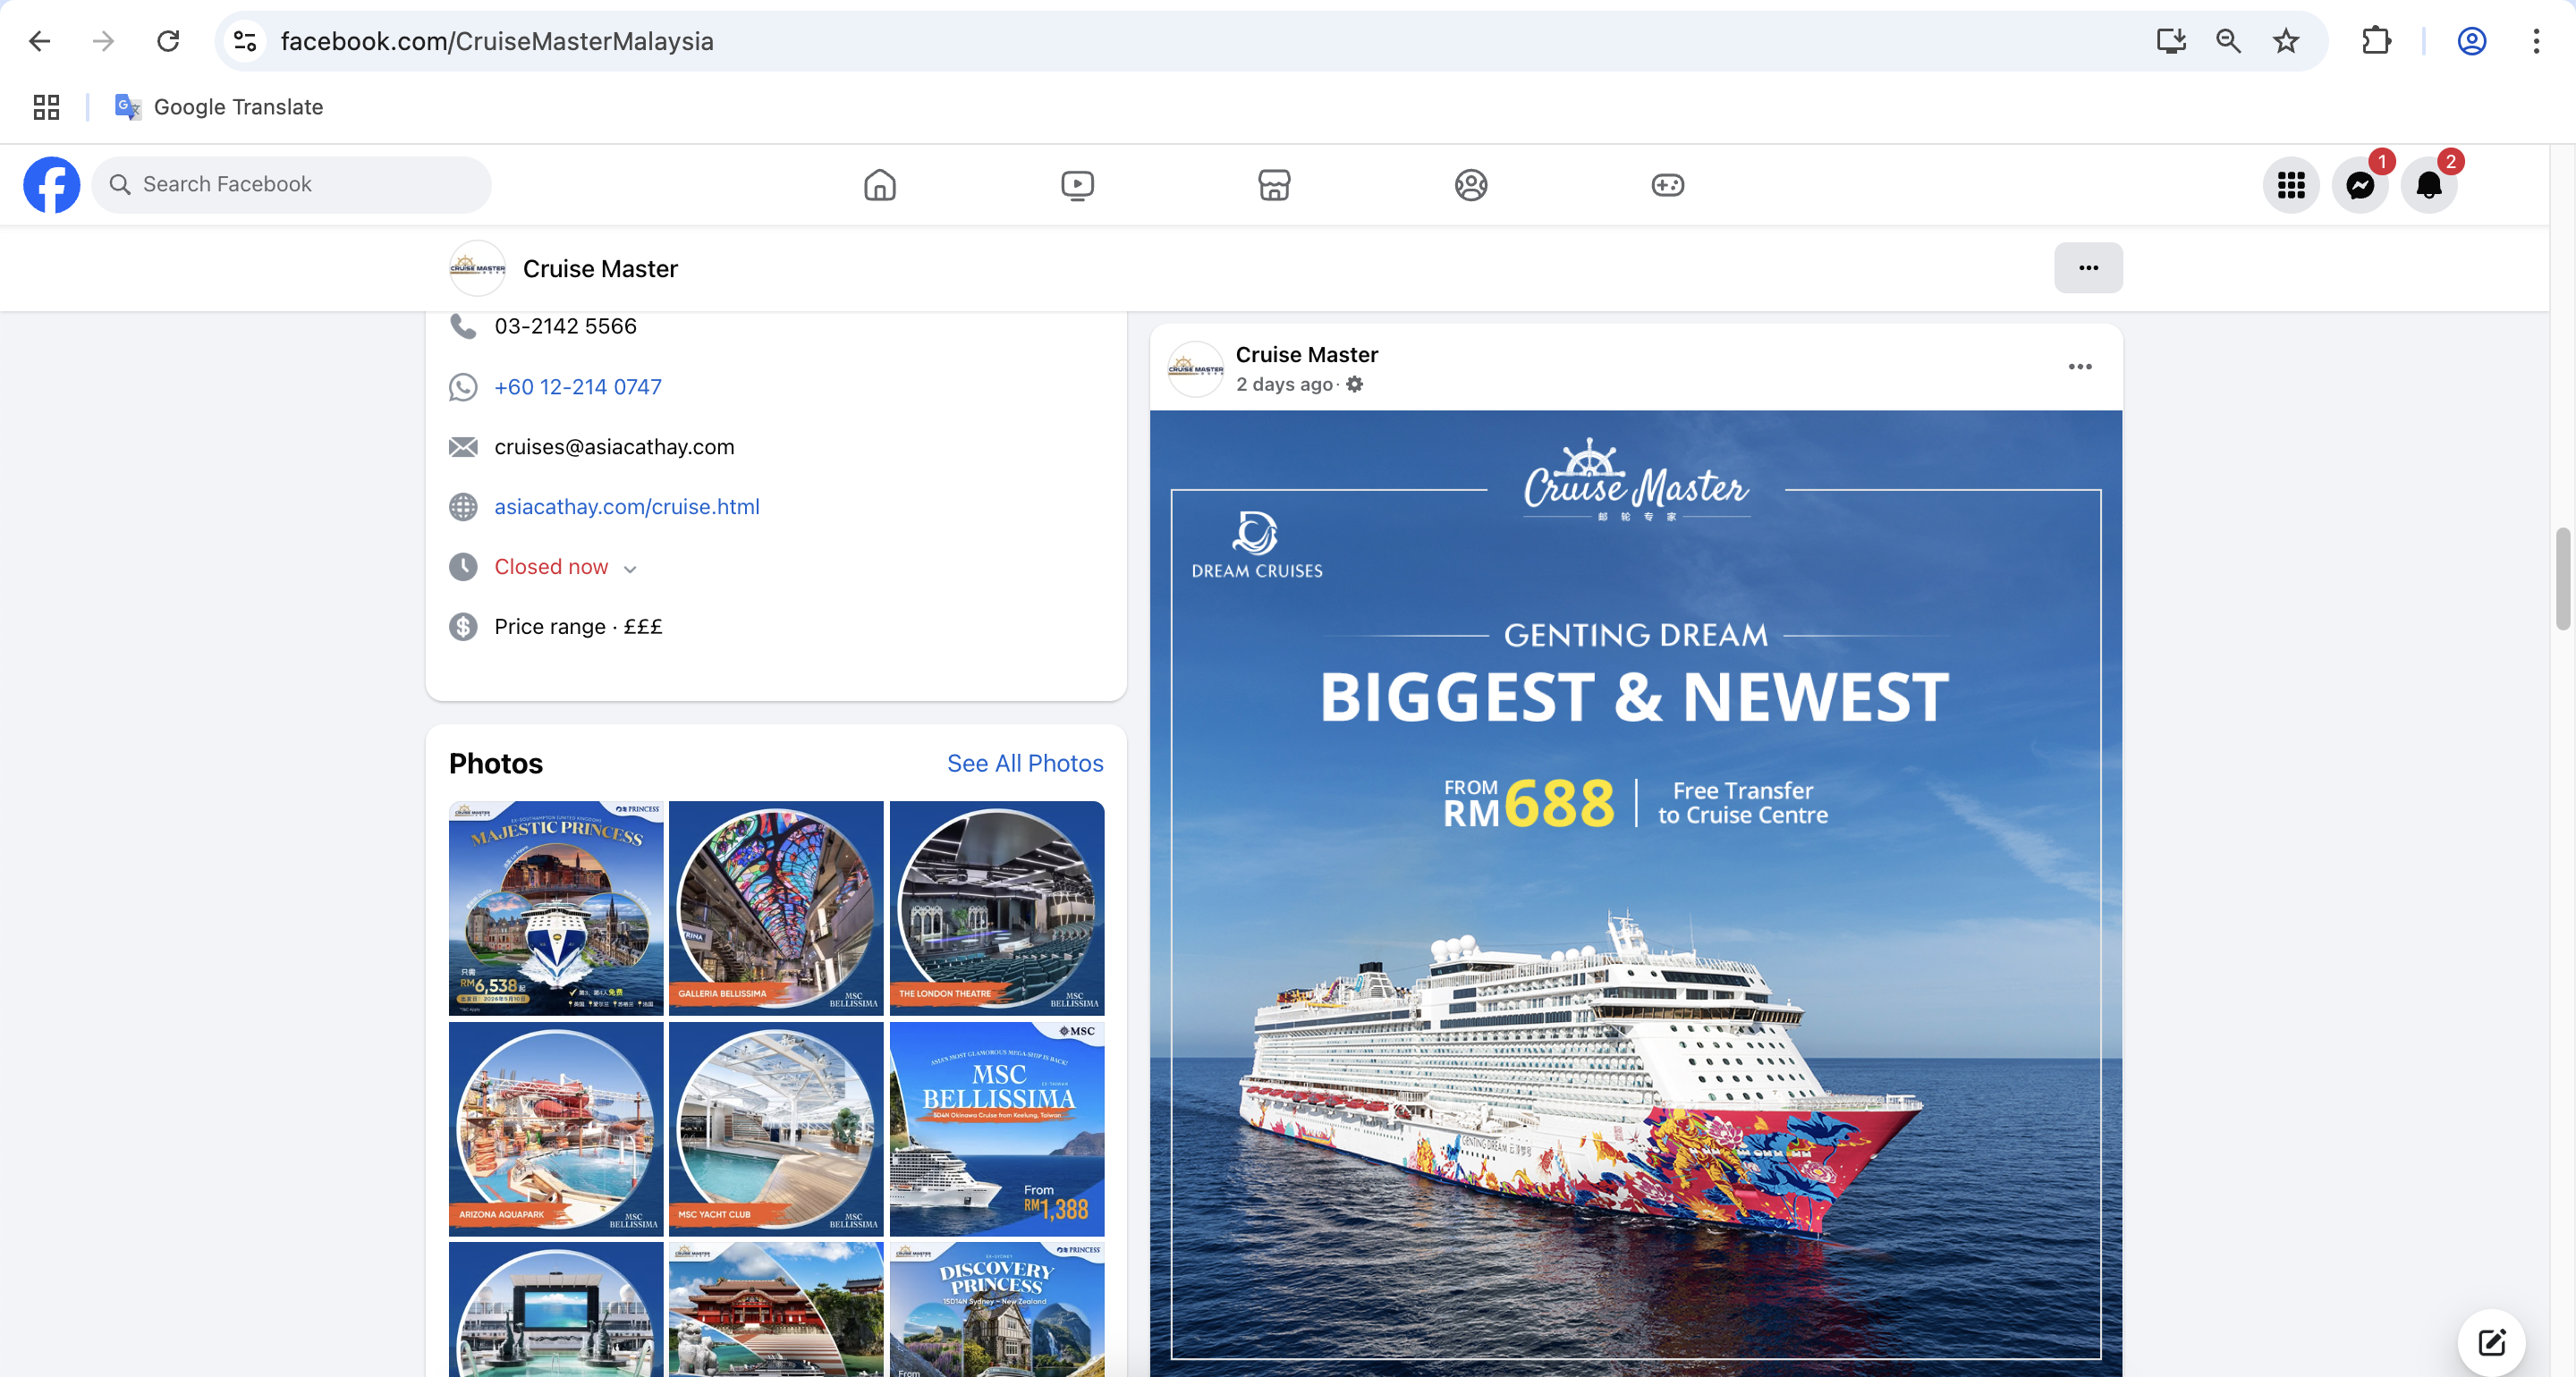Open the MSC Yacht Club photo thumbnail
The image size is (2576, 1377).
click(x=776, y=1129)
